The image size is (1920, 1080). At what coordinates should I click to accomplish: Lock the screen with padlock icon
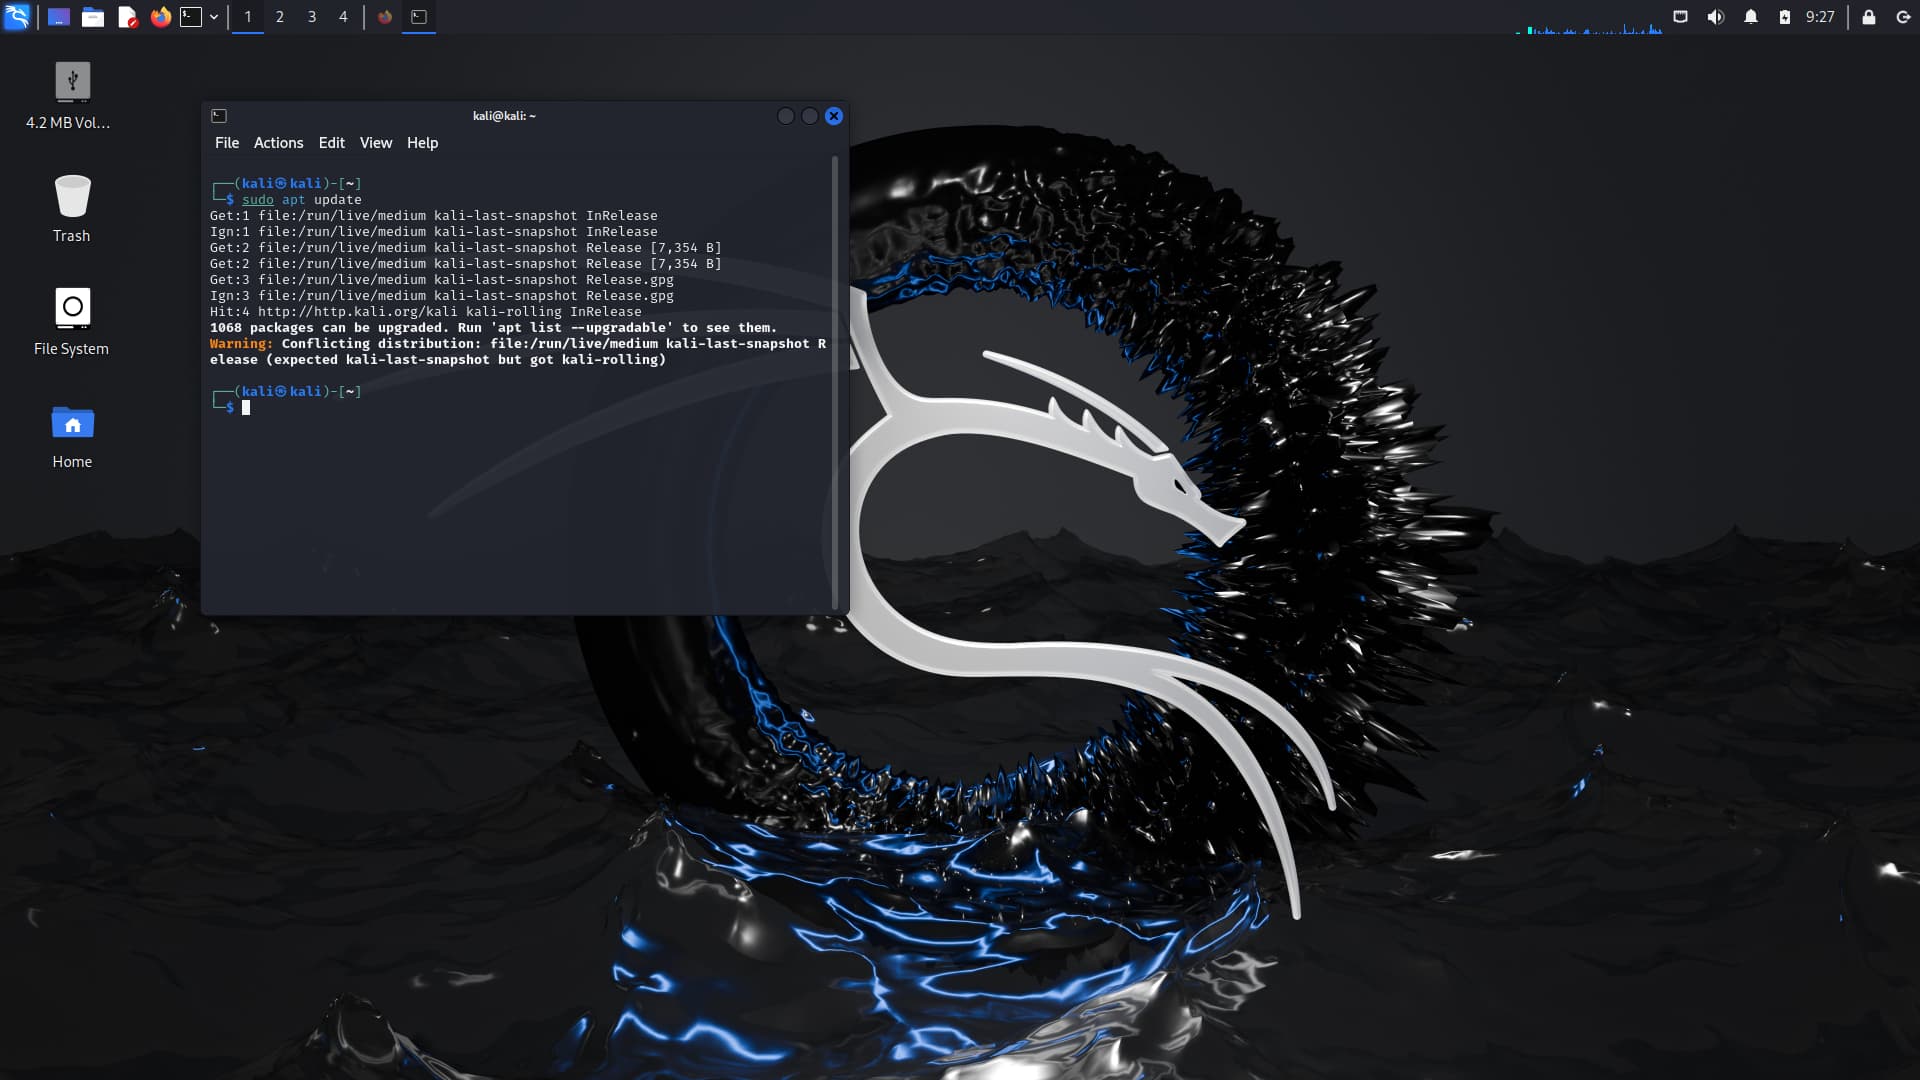pos(1868,17)
